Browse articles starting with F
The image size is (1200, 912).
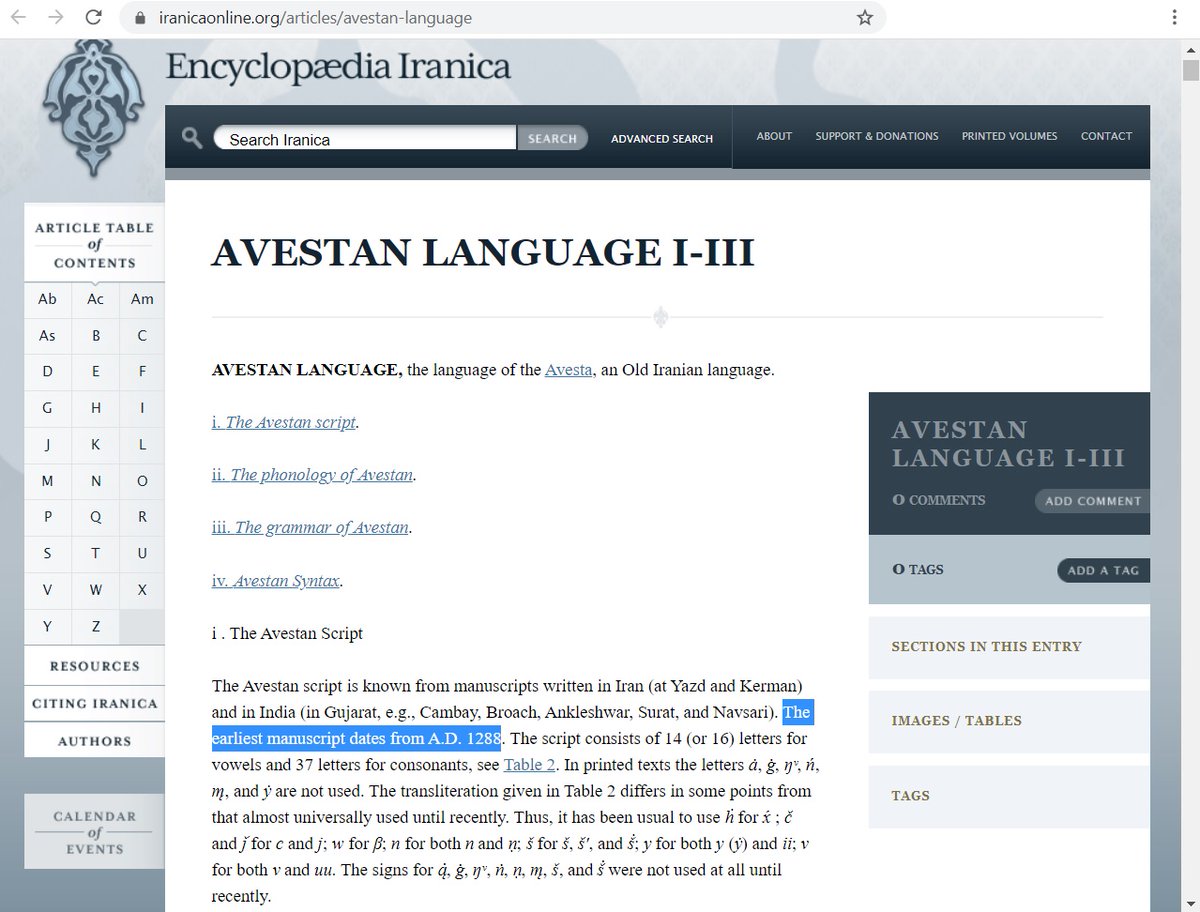click(142, 371)
